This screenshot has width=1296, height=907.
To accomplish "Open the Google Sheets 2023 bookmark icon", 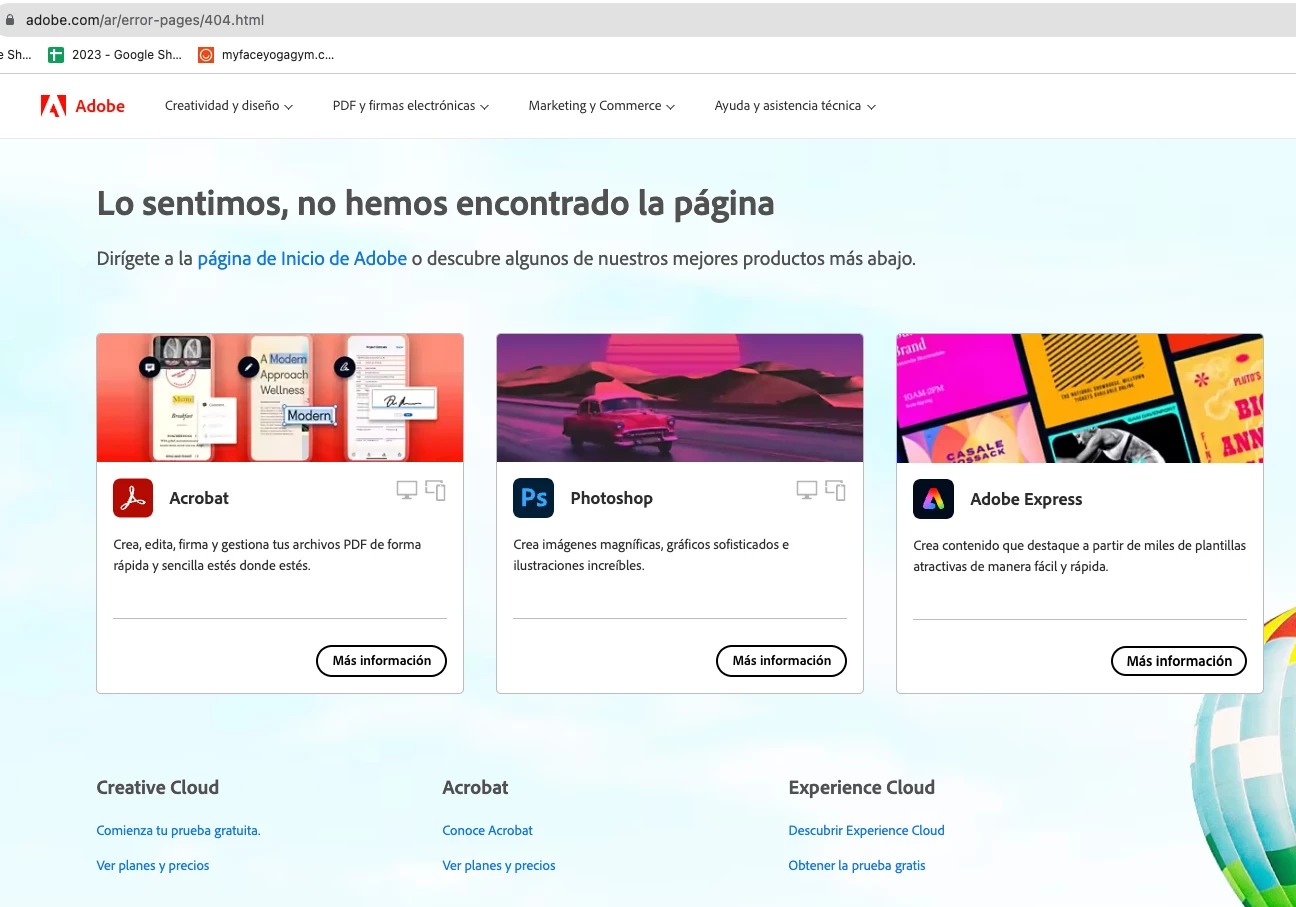I will (x=56, y=55).
